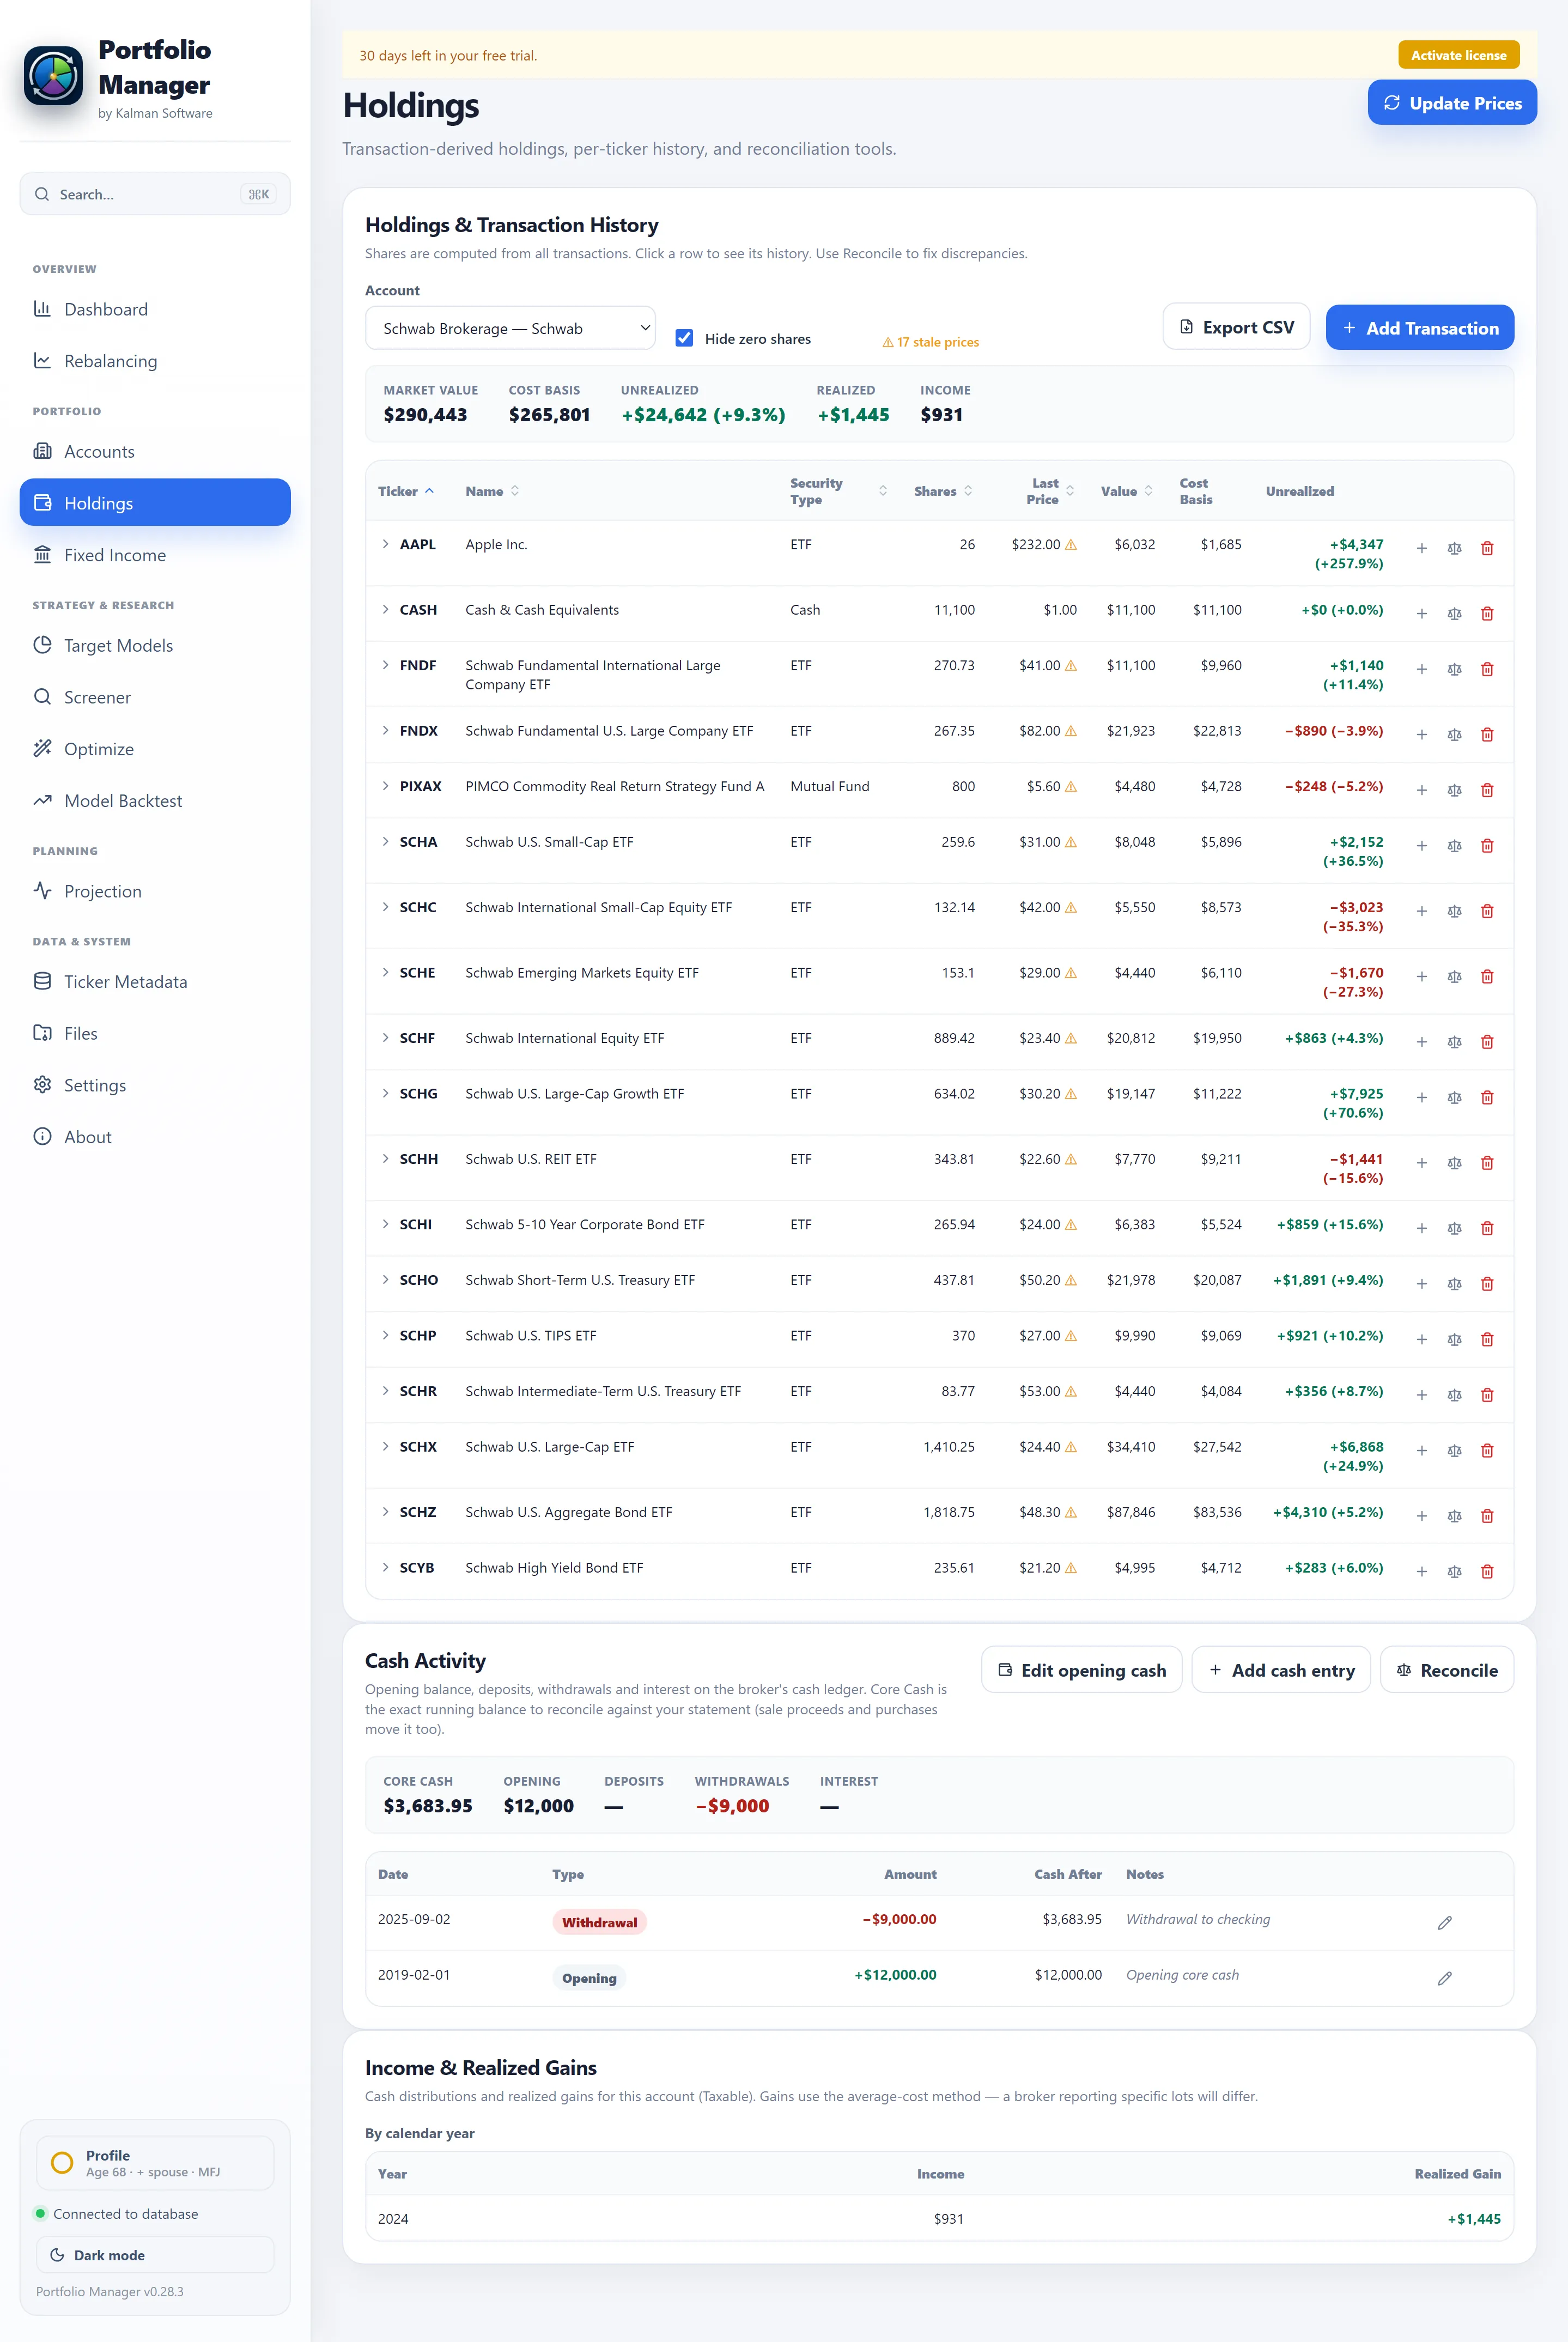Click the Update Prices button
The image size is (1568, 2342).
coord(1452,103)
